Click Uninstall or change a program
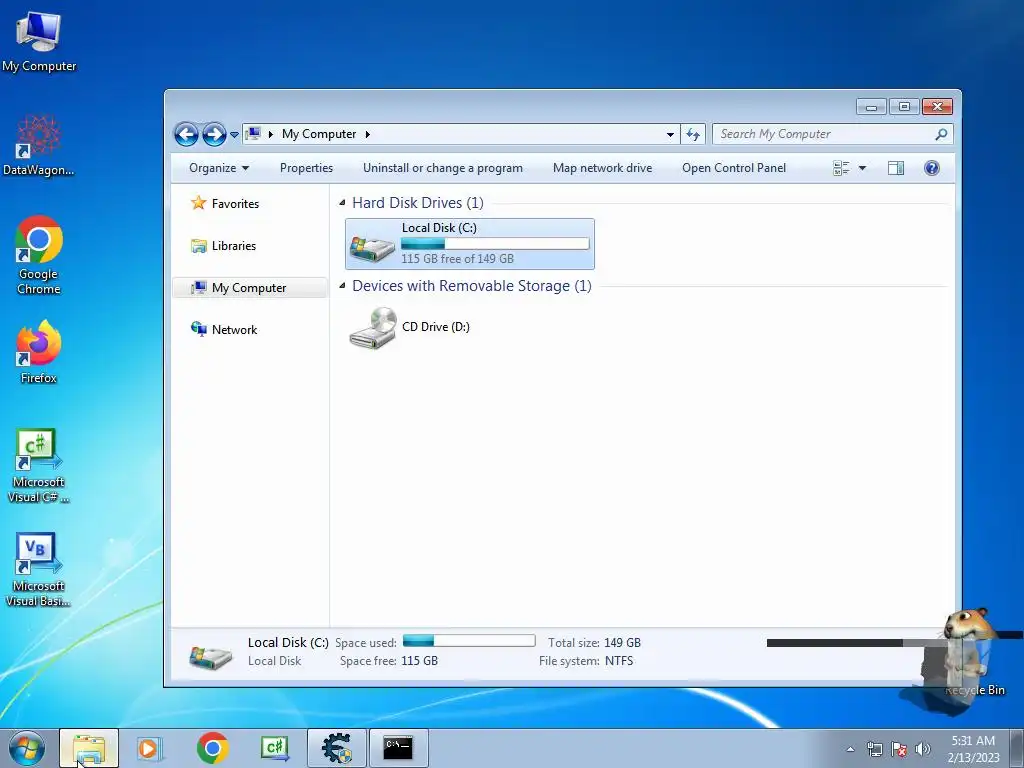 443,168
